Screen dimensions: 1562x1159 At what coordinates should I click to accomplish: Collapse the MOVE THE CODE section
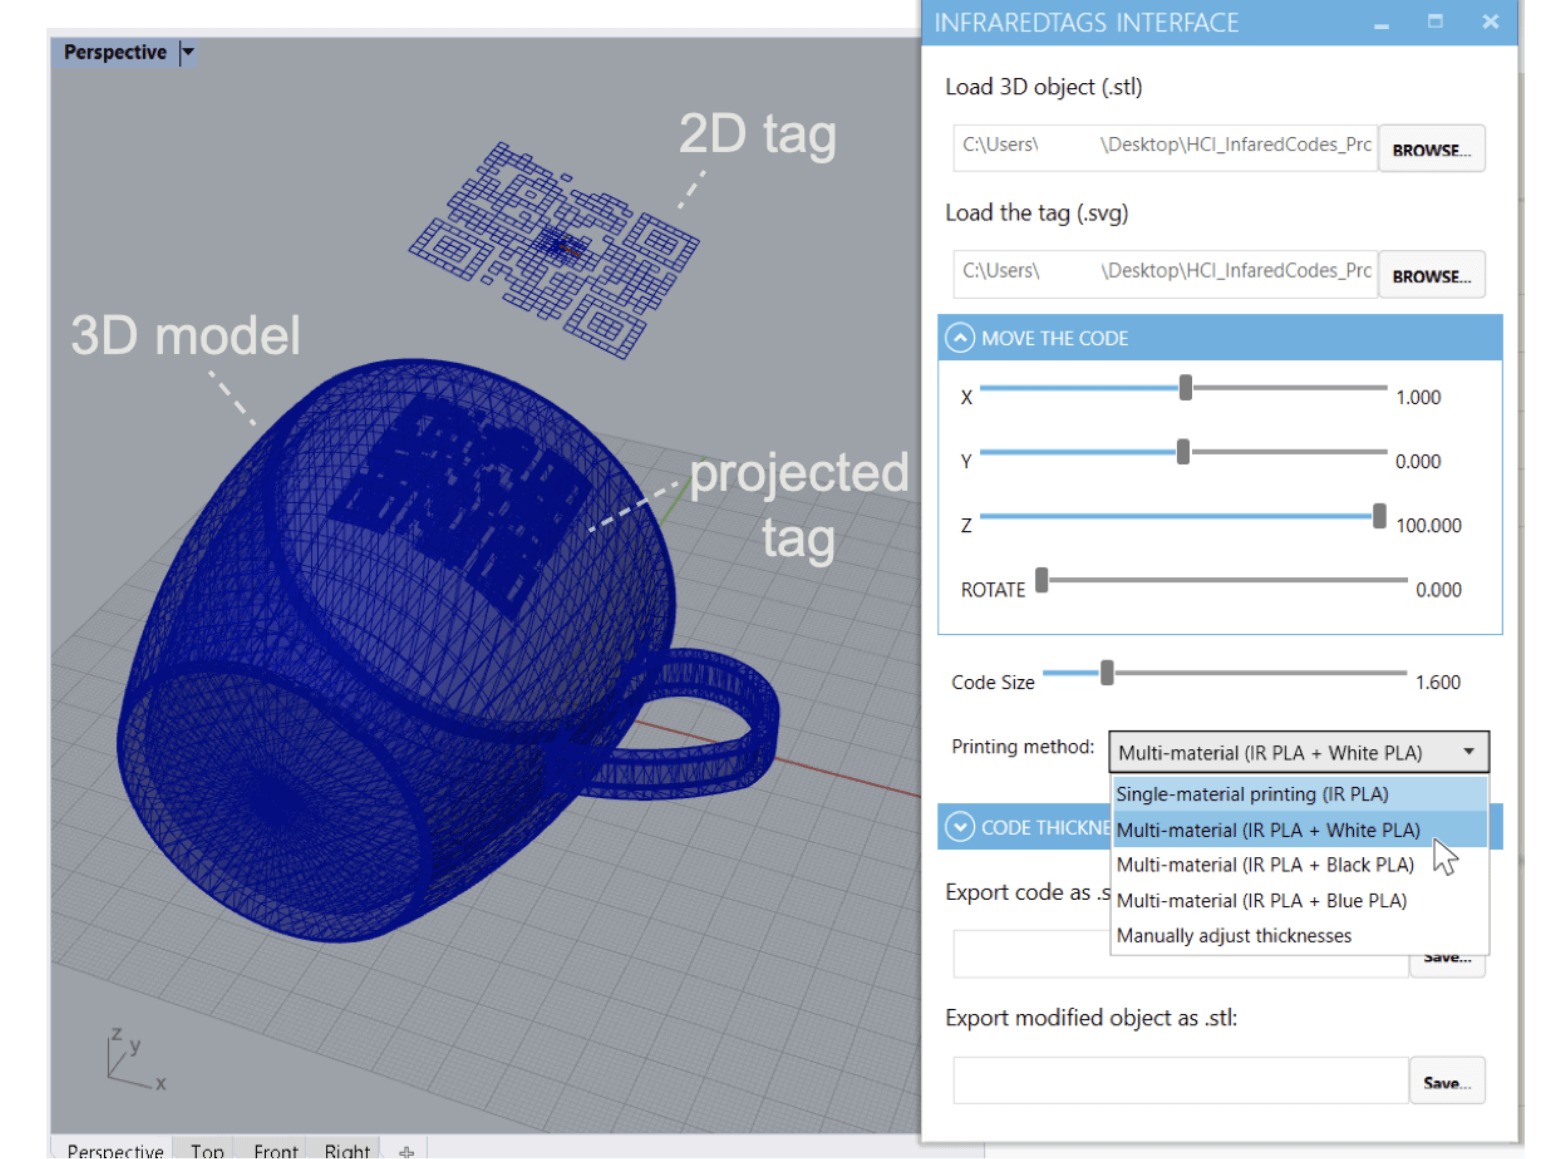click(960, 338)
